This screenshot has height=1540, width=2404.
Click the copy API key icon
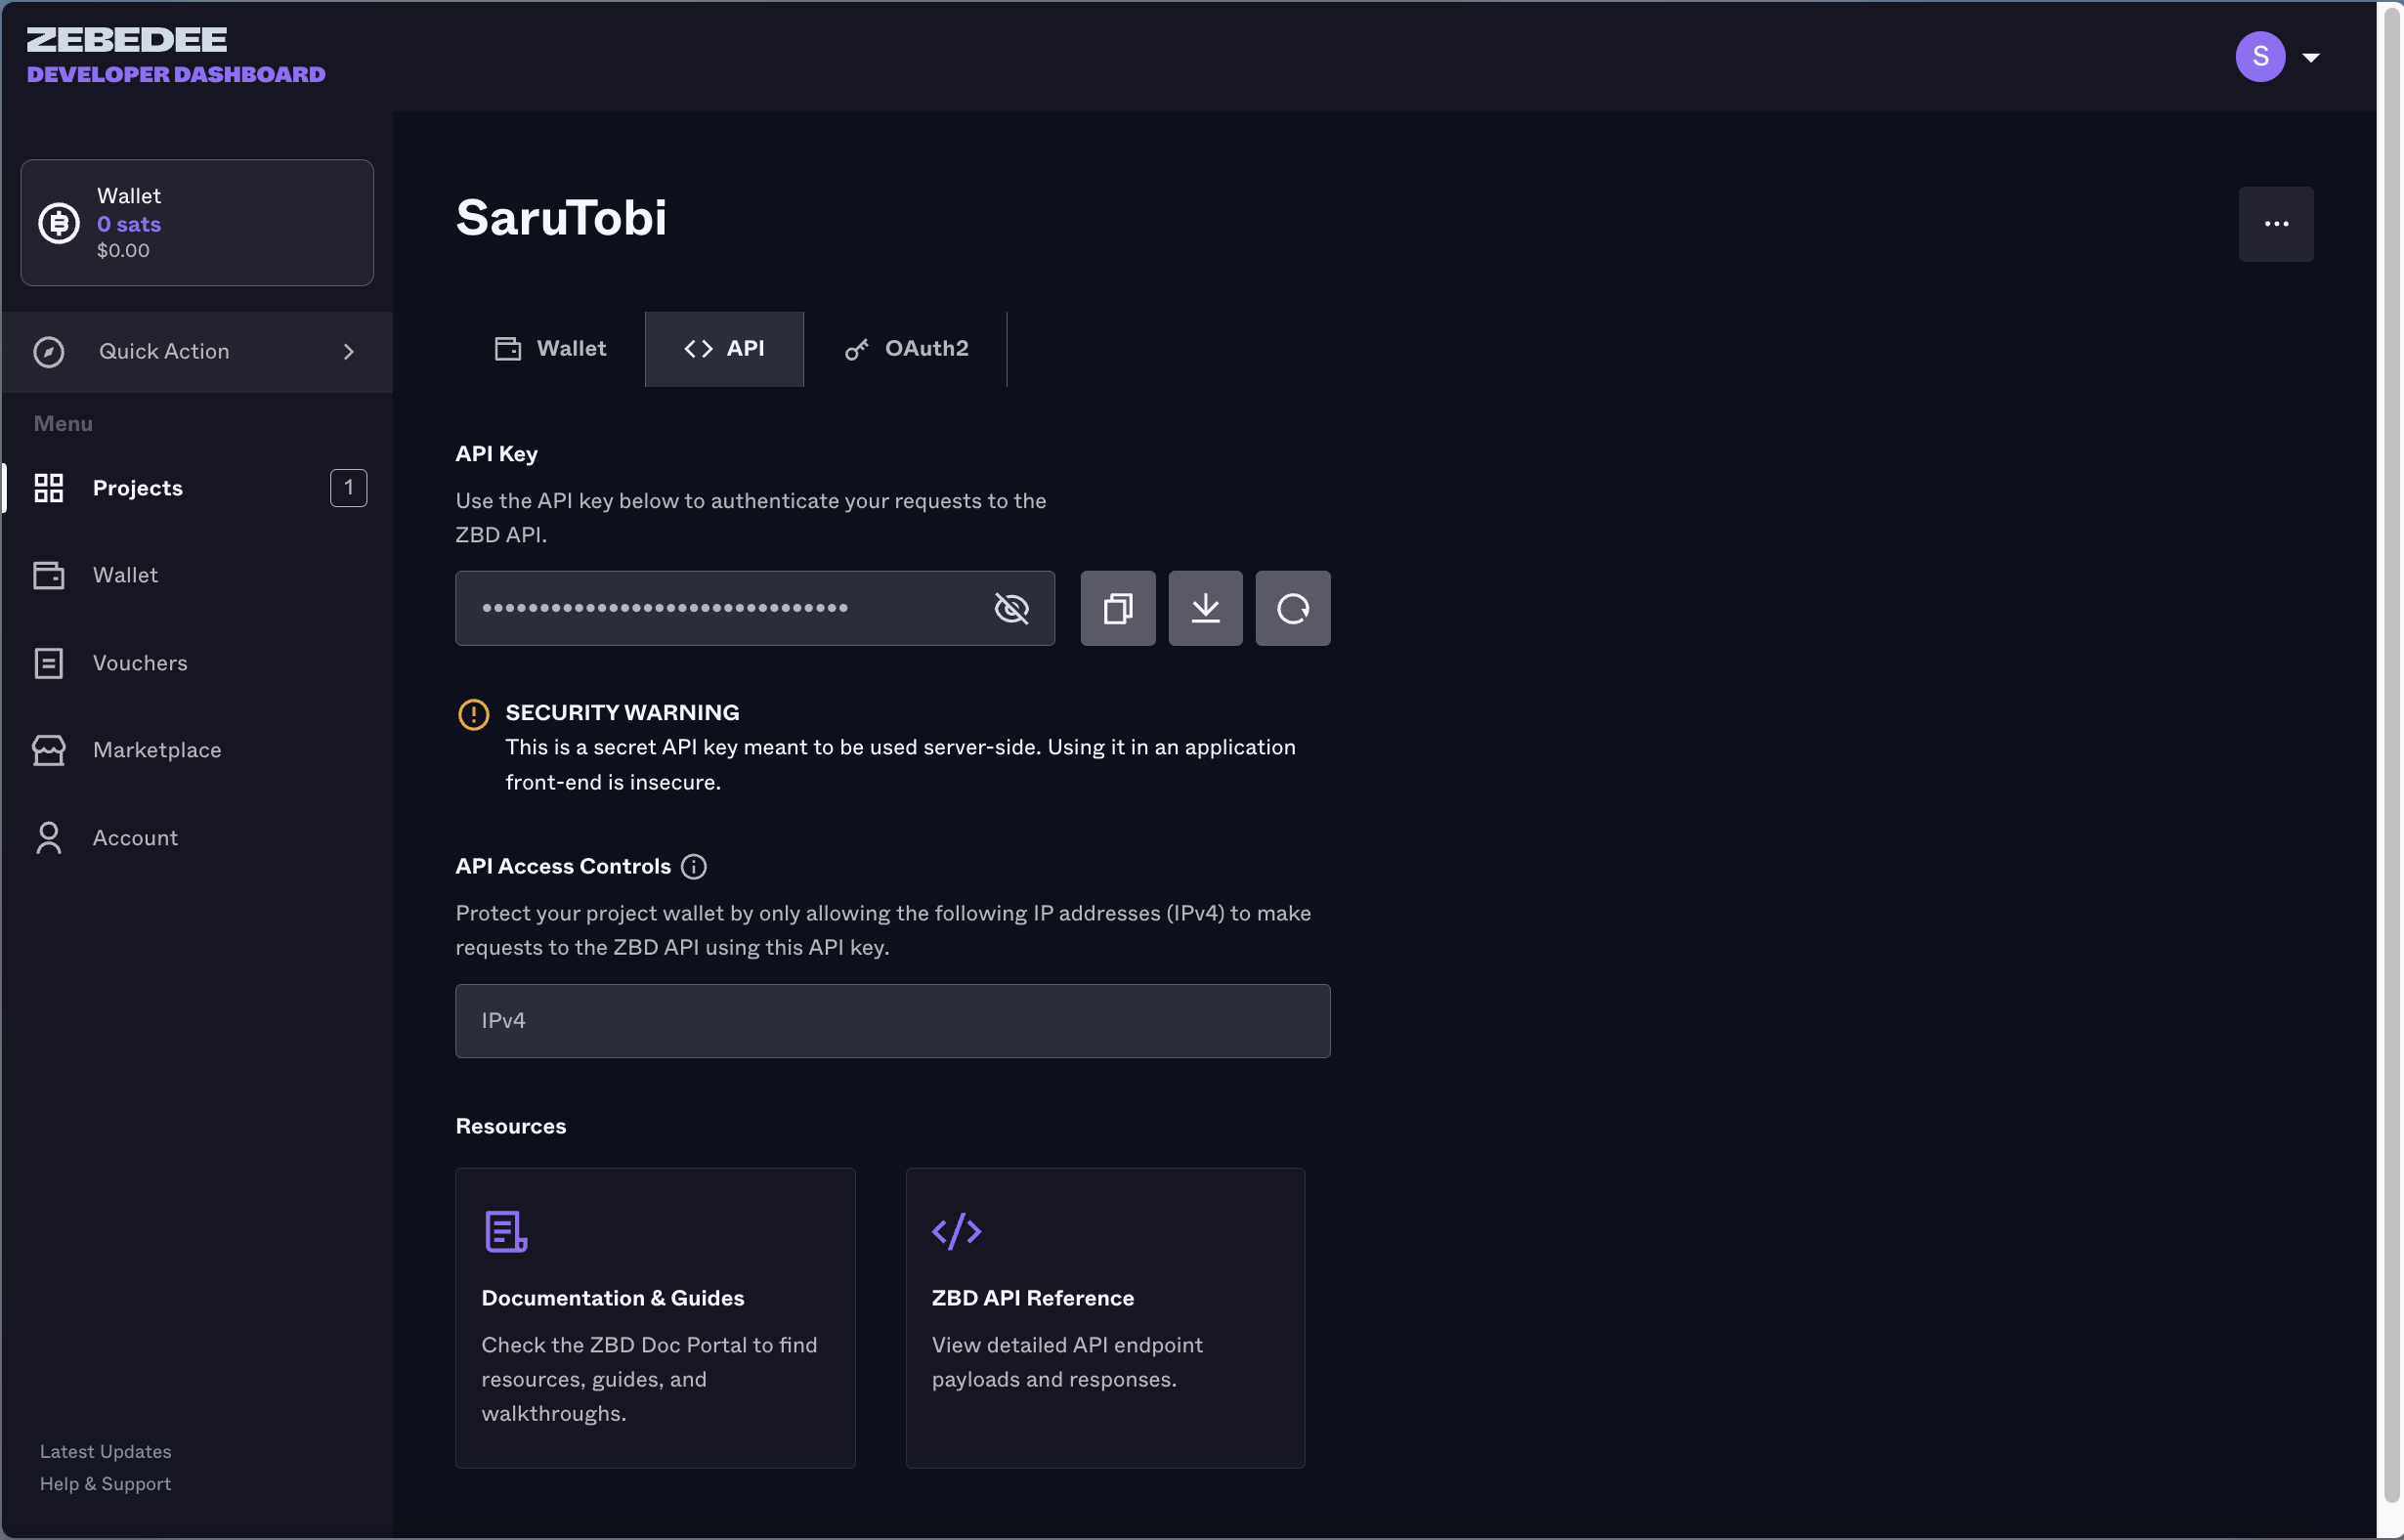(1118, 606)
